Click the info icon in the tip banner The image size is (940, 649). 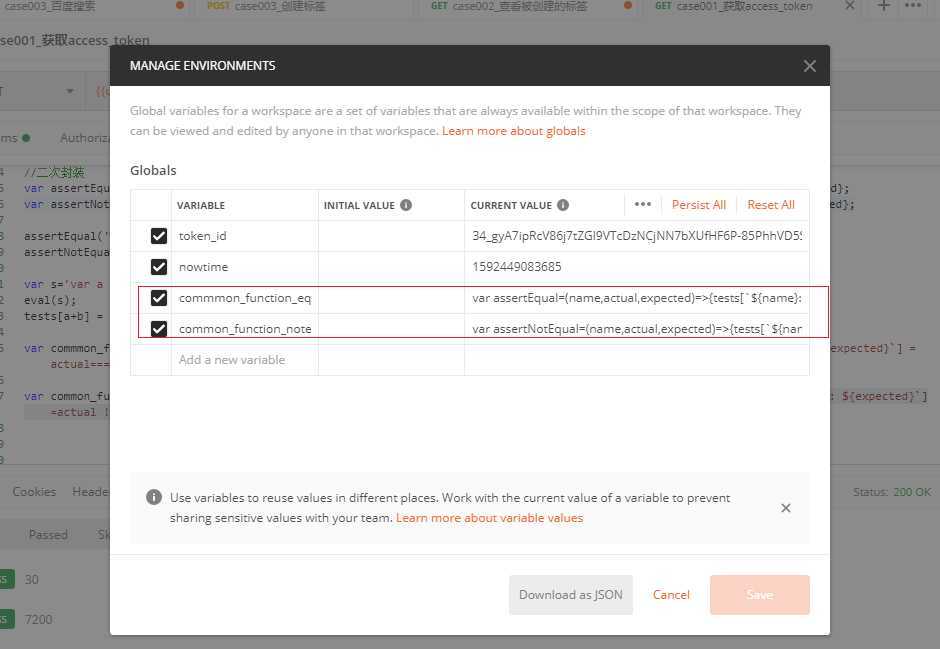click(154, 497)
